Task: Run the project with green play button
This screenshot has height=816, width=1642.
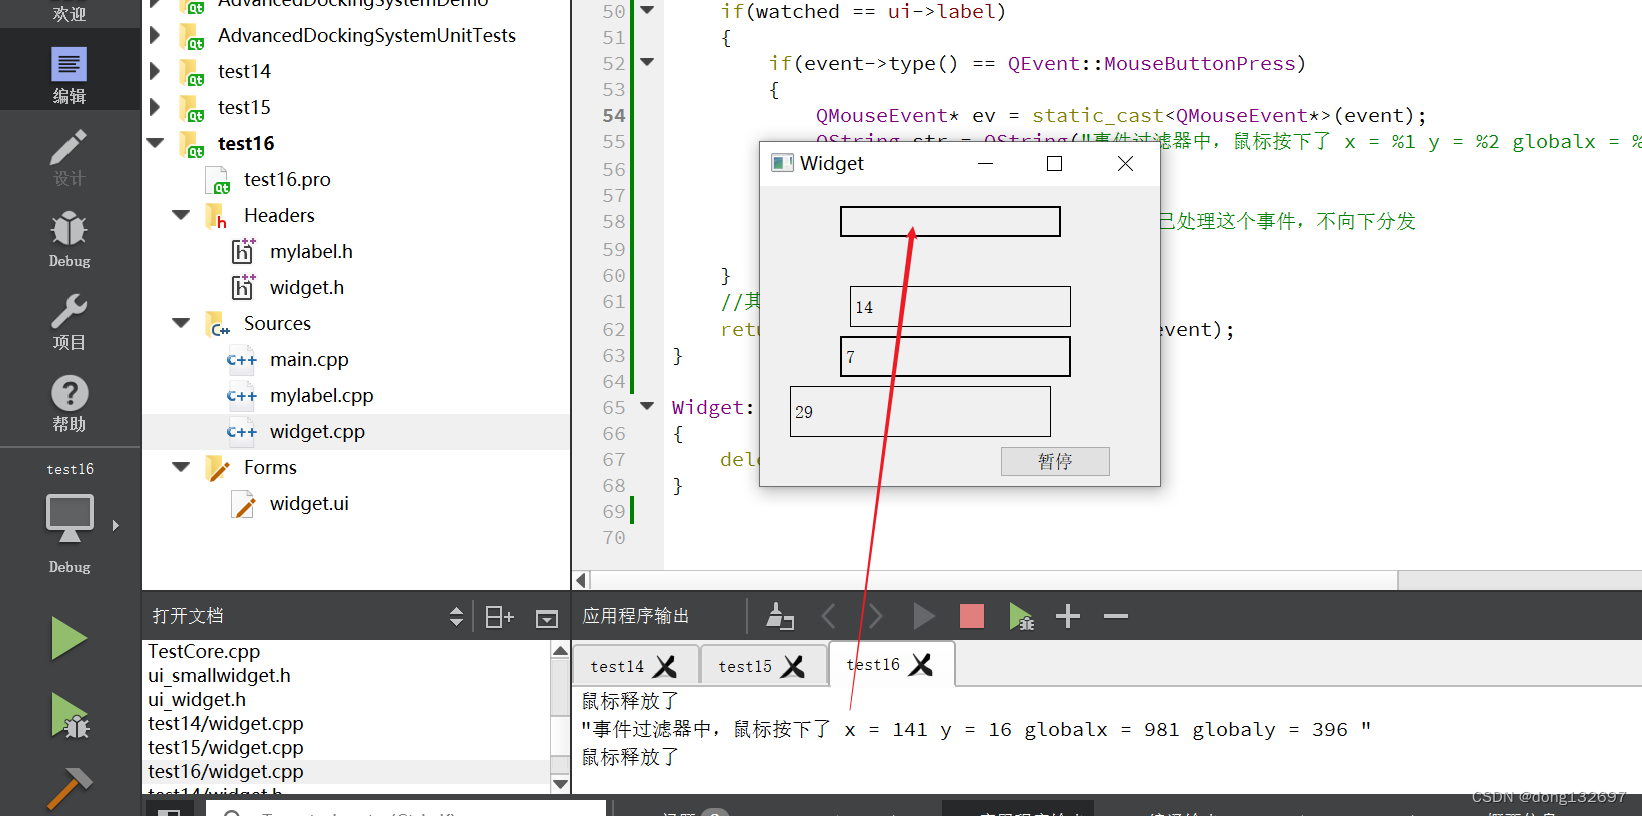Action: (69, 638)
